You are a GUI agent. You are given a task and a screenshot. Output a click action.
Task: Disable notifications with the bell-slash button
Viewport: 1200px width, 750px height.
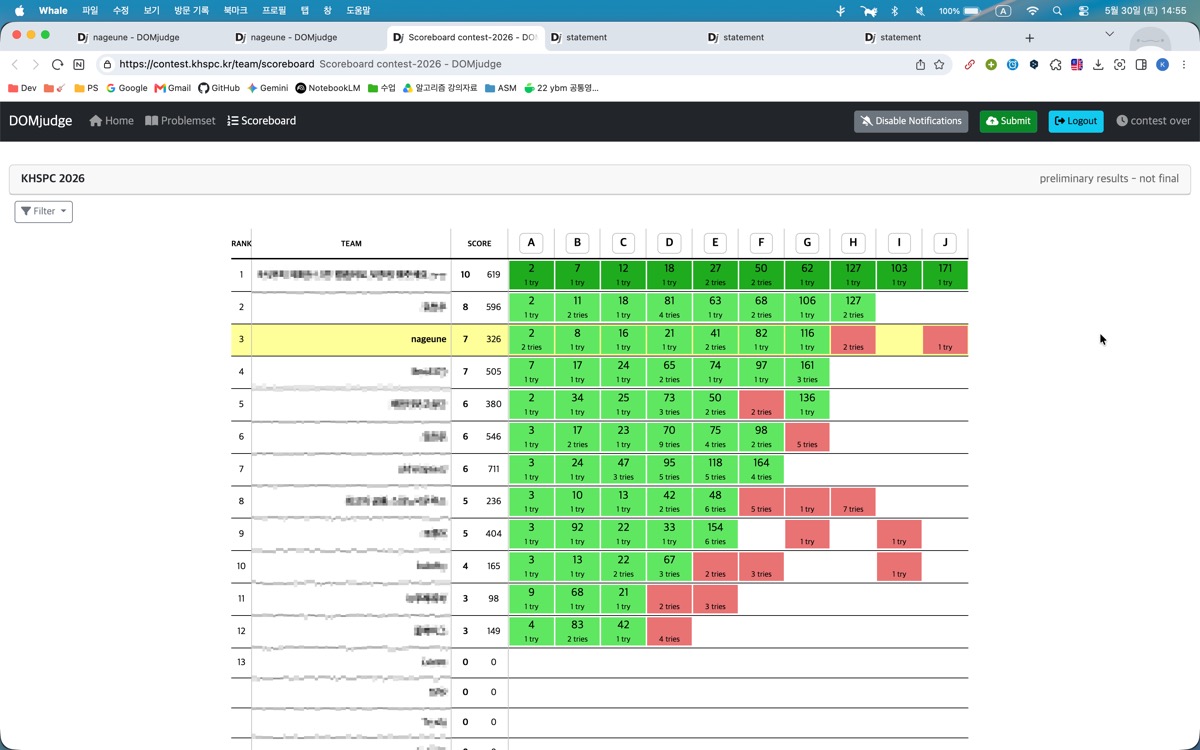point(911,121)
